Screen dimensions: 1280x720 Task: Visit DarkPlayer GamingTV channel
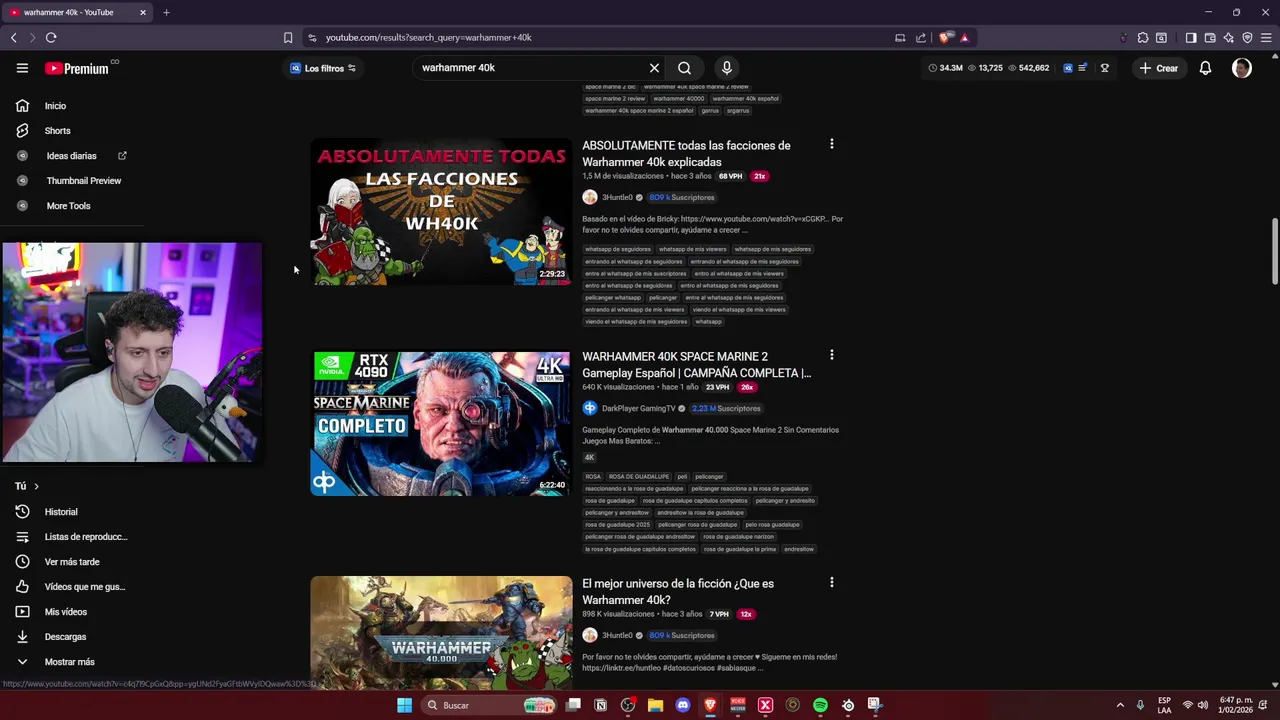639,408
